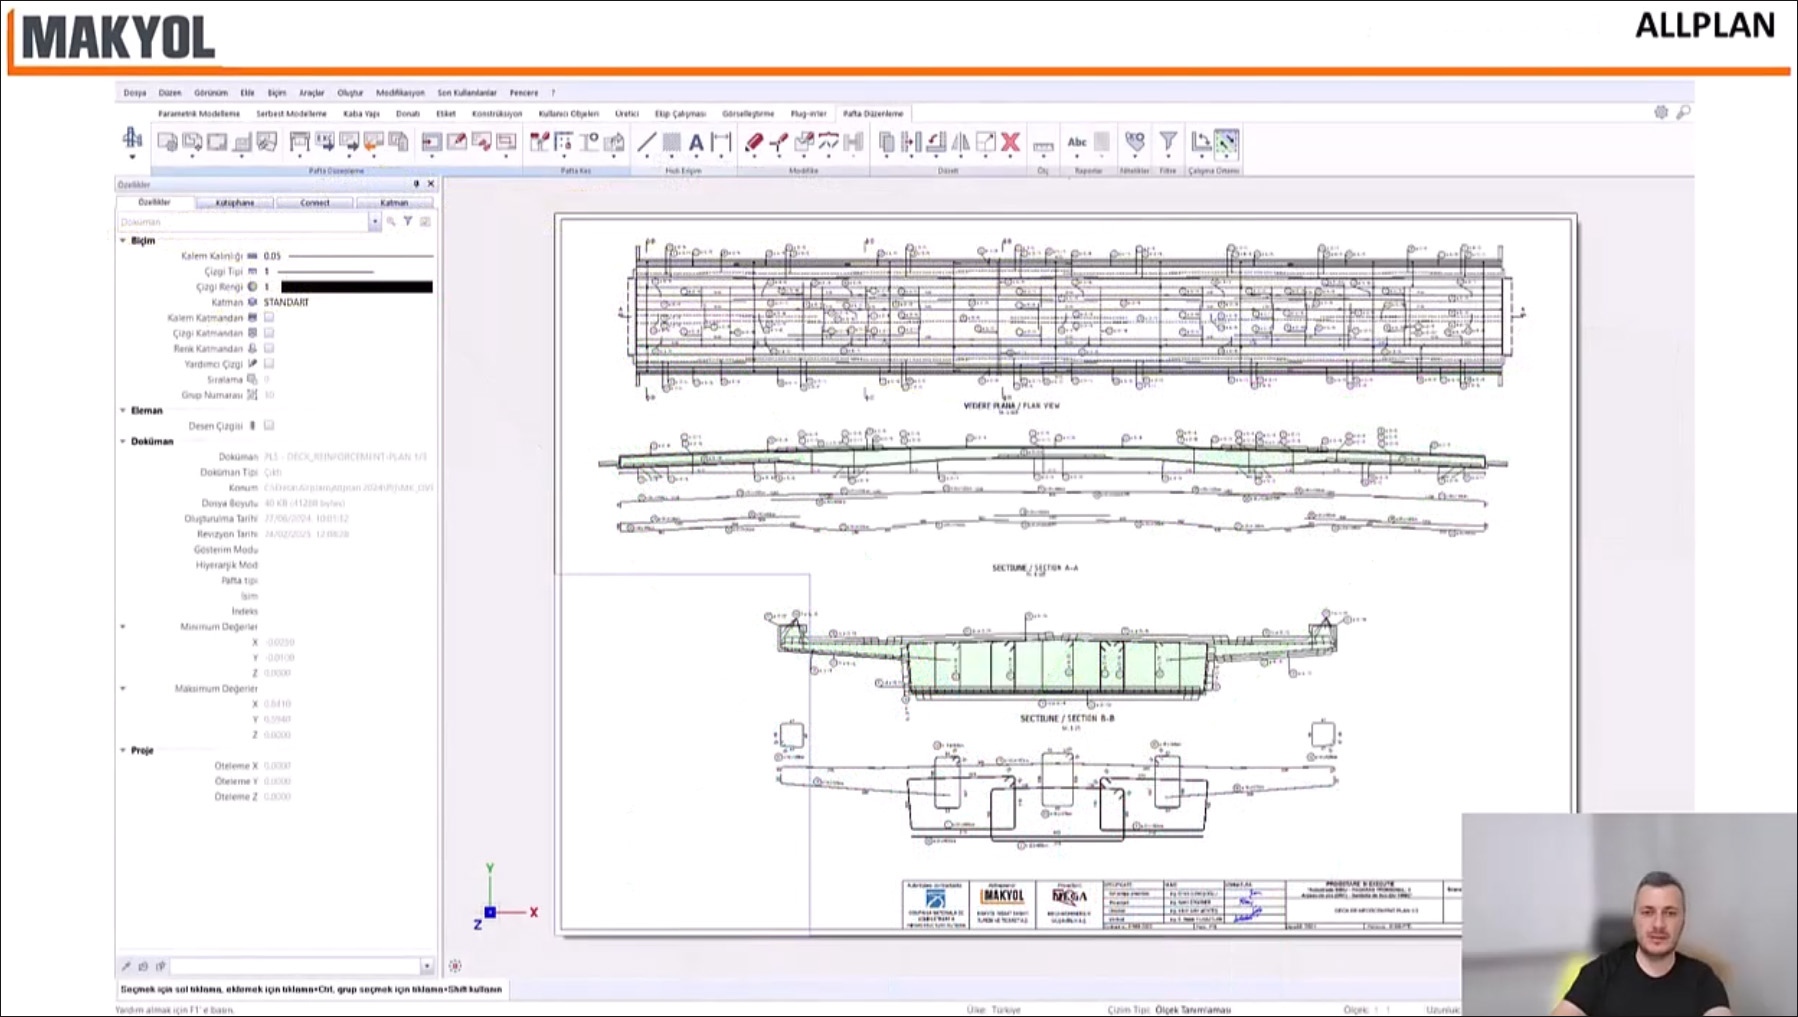Viewport: 1798px width, 1017px height.
Task: Click the Ölçek Tanımlaması status bar entry
Action: pos(1193,1010)
